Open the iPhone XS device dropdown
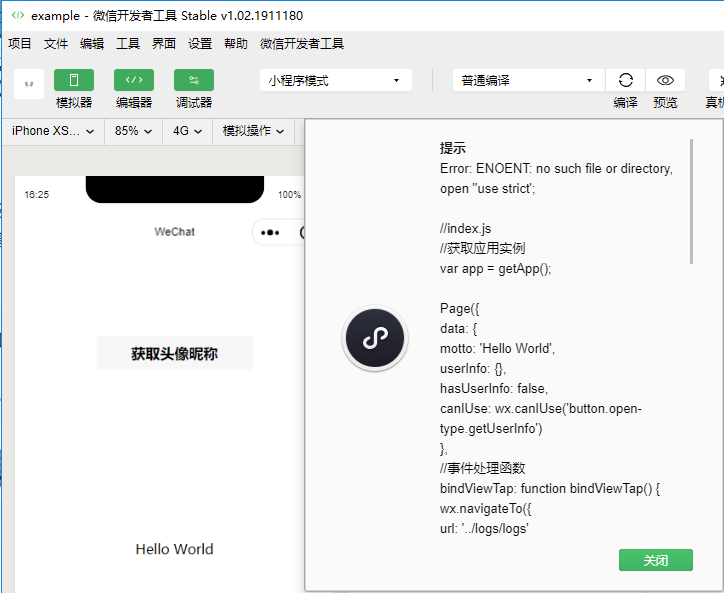 [x=53, y=131]
